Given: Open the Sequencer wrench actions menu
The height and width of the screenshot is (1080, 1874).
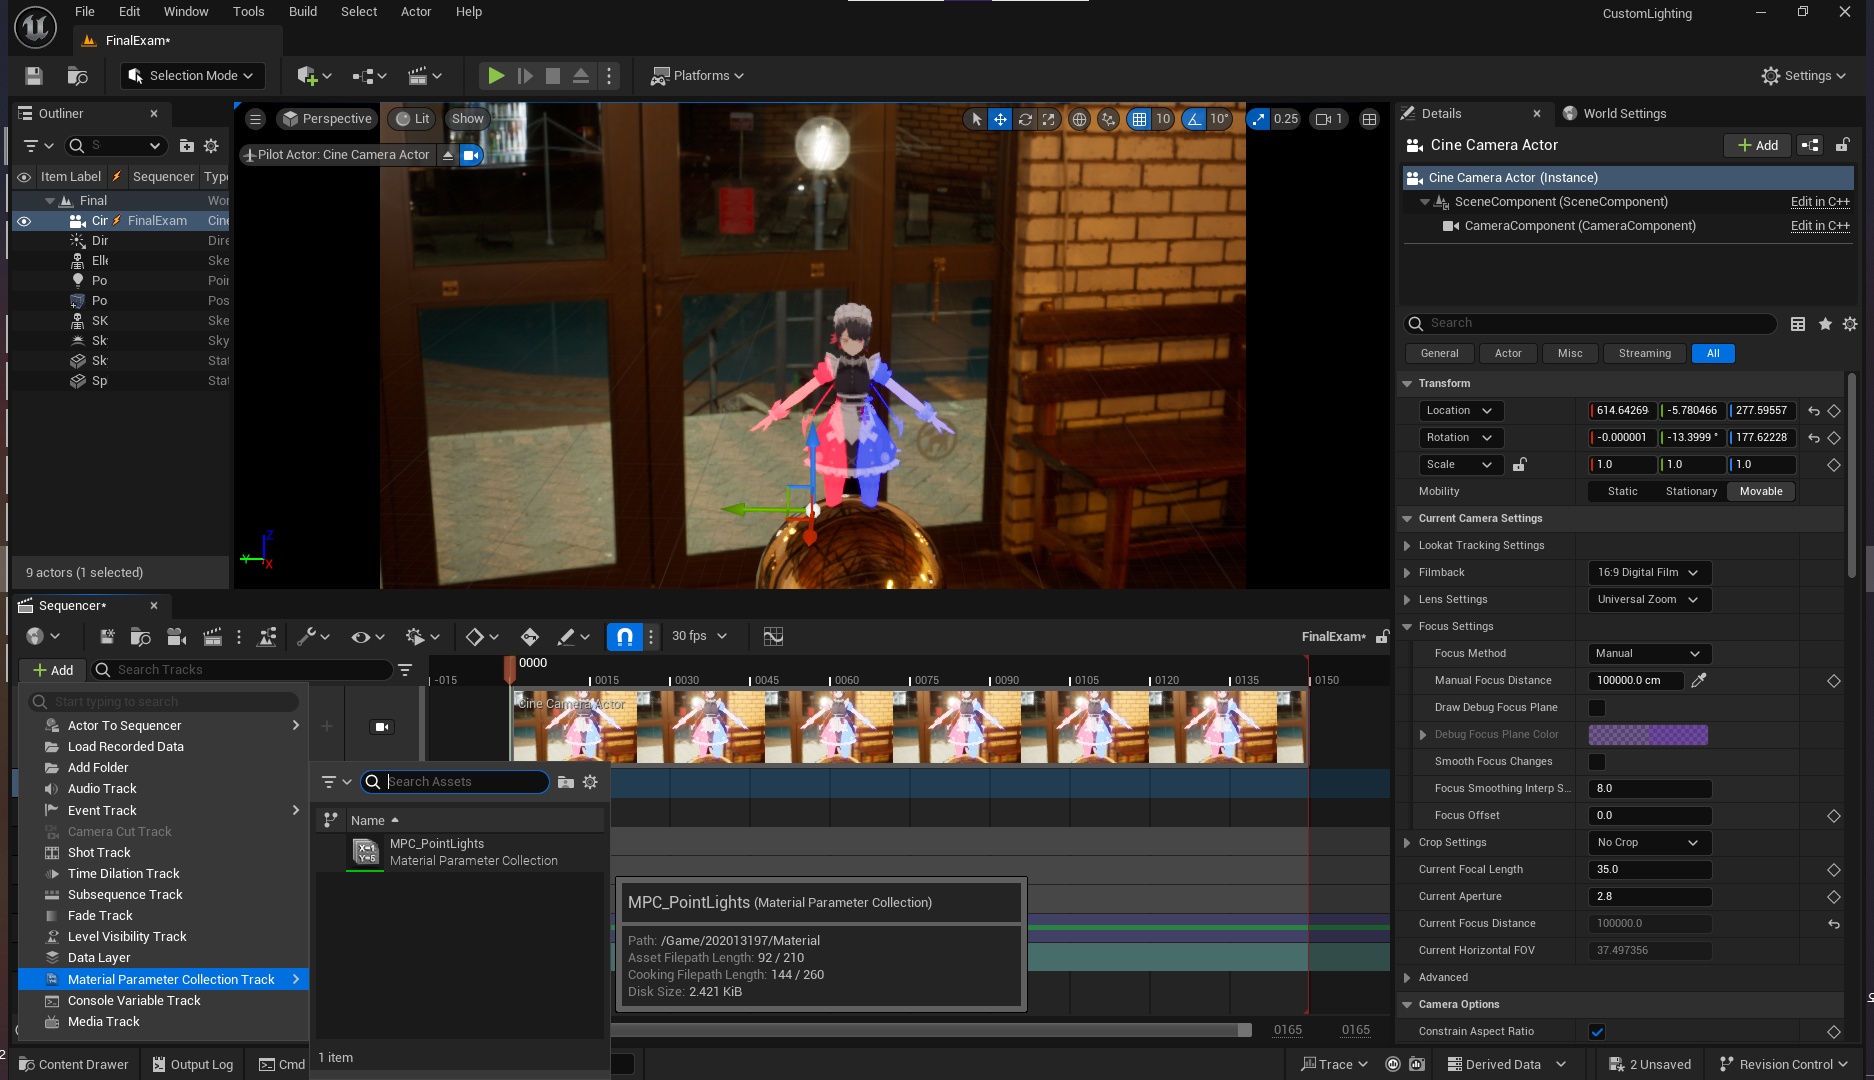Looking at the screenshot, I should pos(313,636).
